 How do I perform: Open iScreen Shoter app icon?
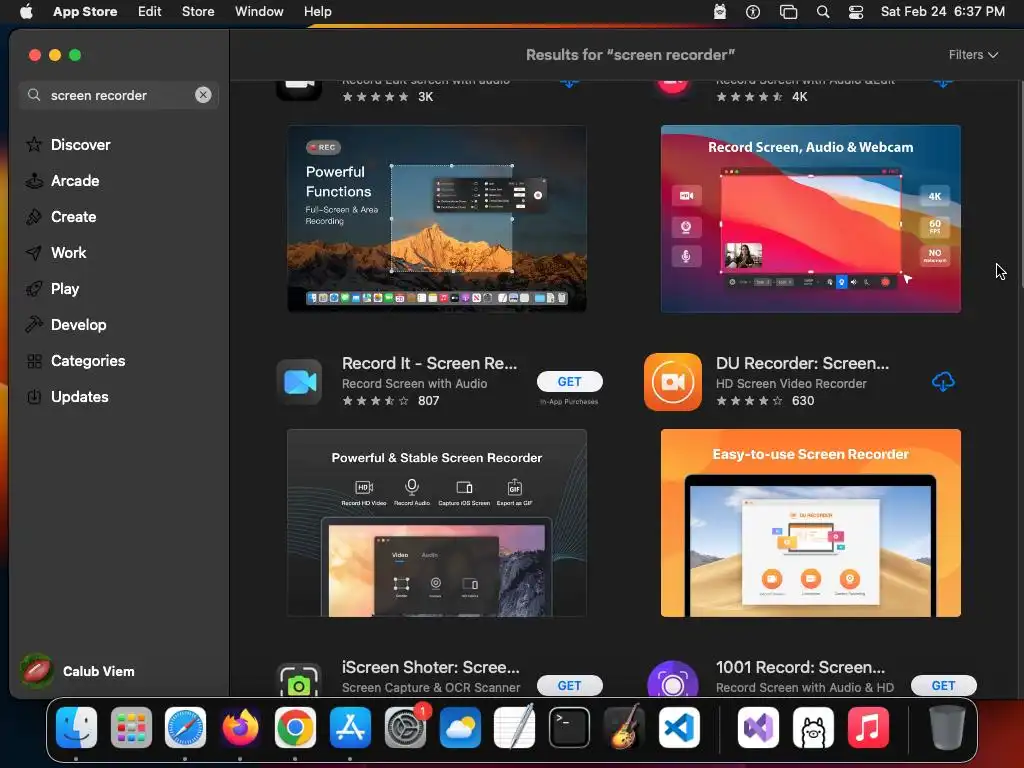(299, 680)
